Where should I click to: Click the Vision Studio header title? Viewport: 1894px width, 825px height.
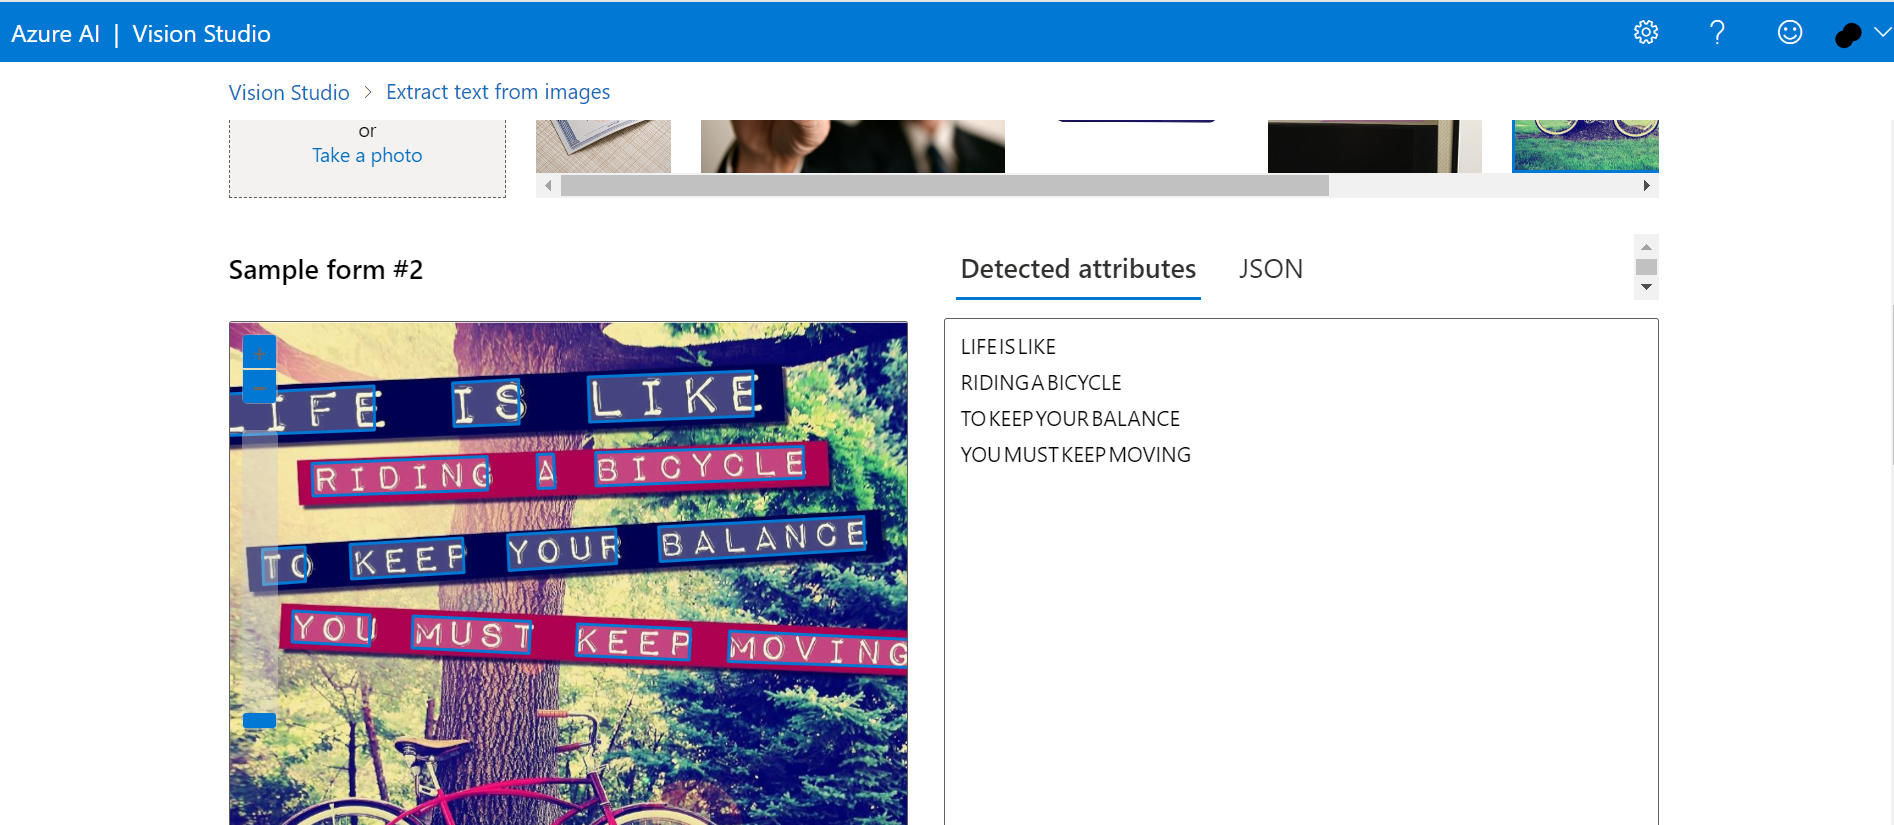tap(201, 34)
